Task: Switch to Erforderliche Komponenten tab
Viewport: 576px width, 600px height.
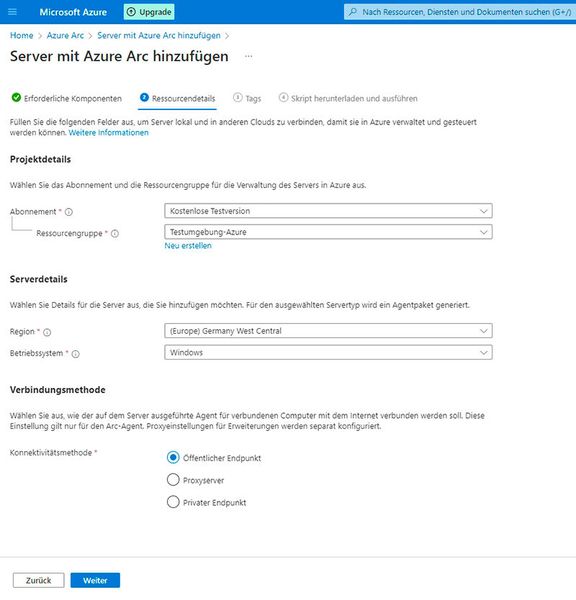Action: pyautogui.click(x=67, y=98)
